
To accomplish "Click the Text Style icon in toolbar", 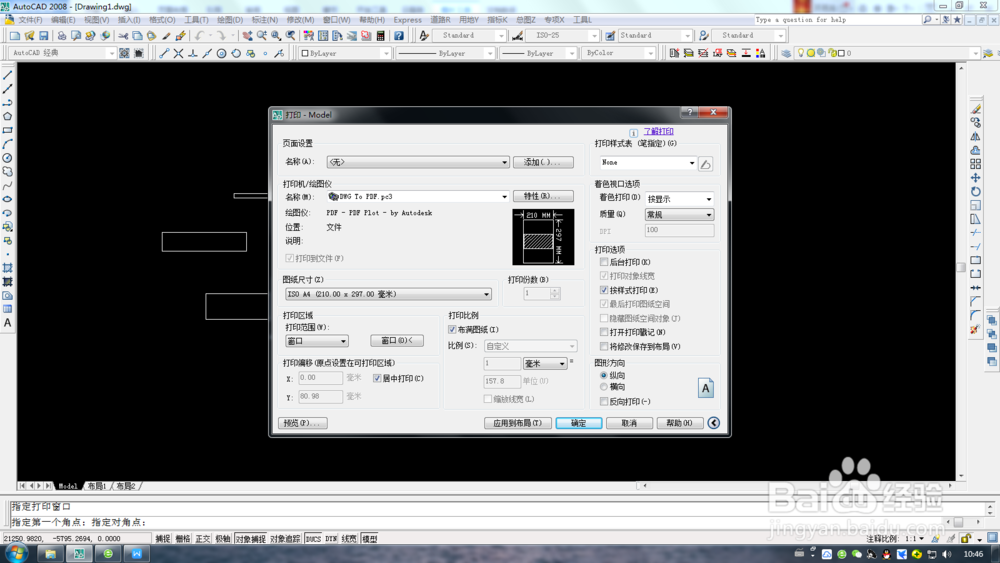I will 424,36.
